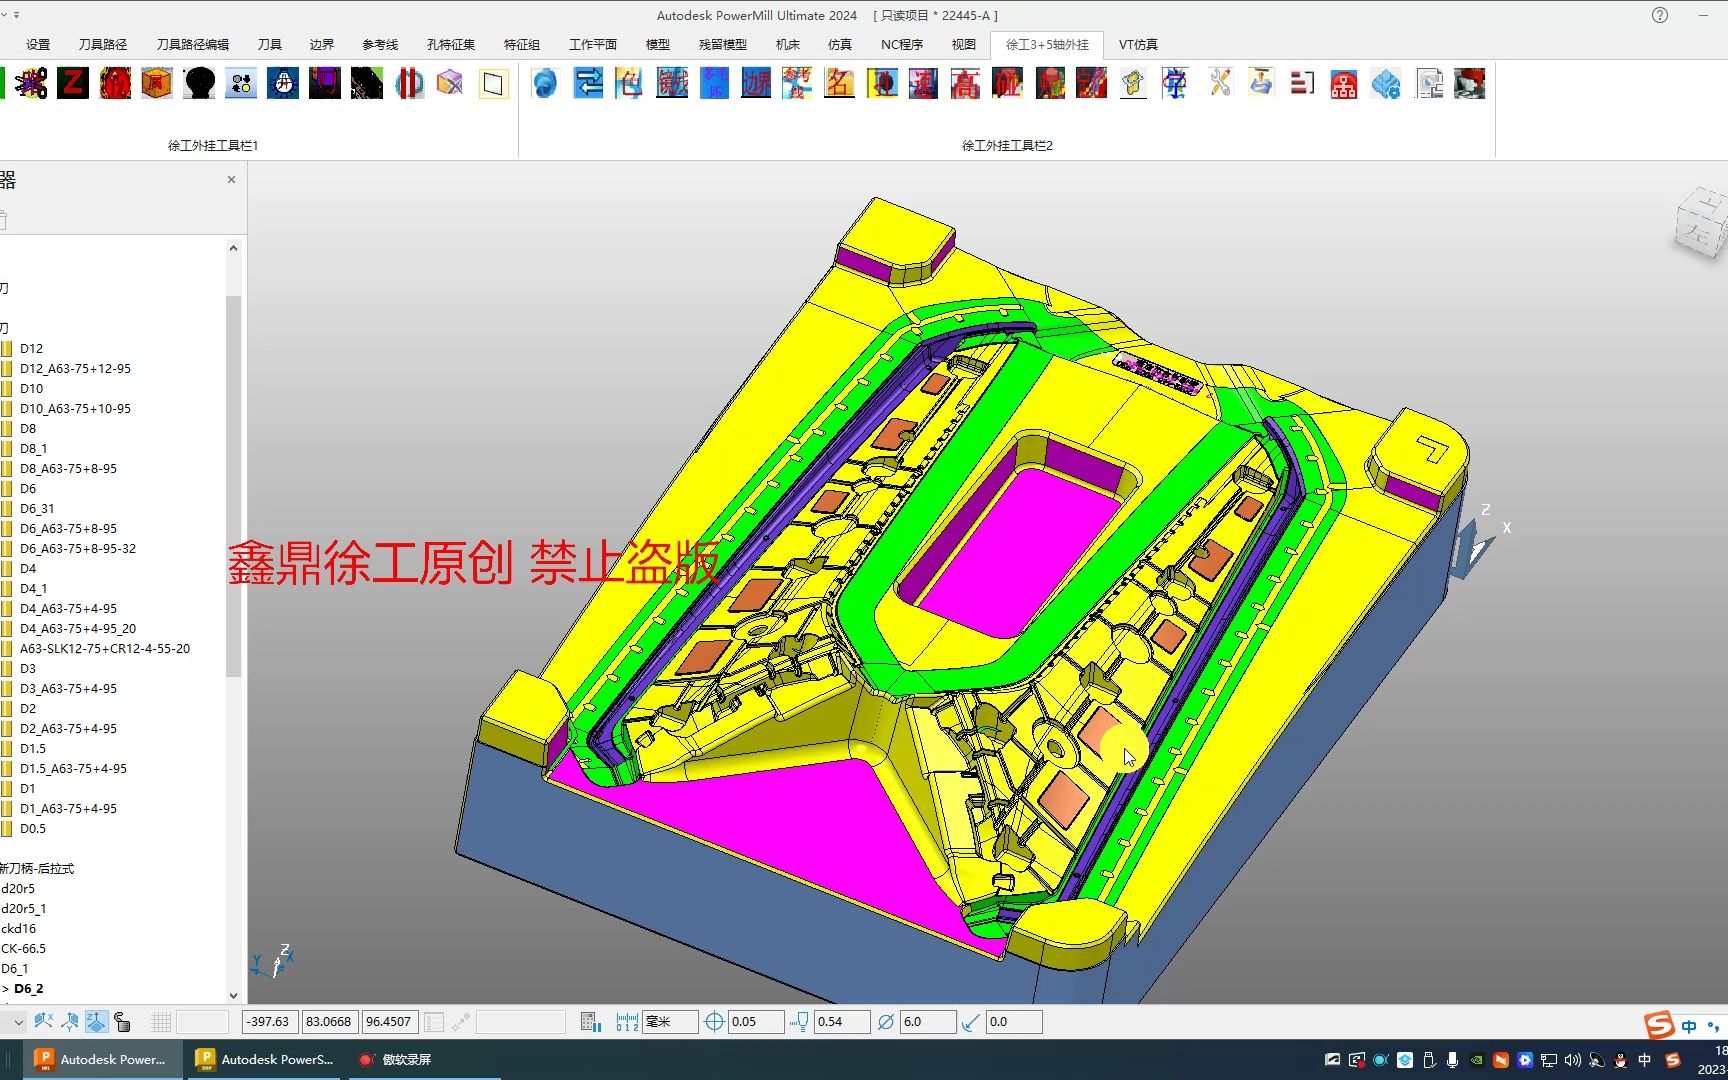Screen dimensions: 1728x1080
Task: Toggle the grid display in status bar
Action: 160,1022
